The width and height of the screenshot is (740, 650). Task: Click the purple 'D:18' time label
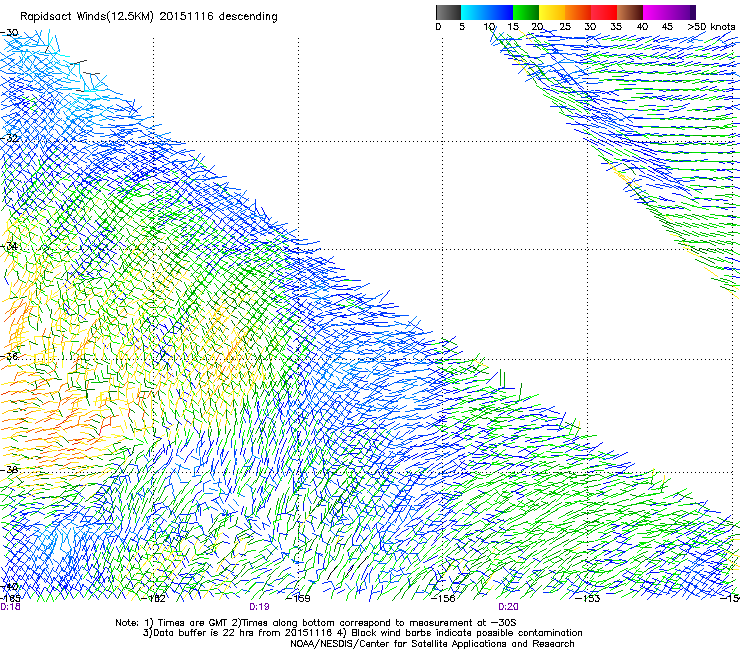(10, 607)
